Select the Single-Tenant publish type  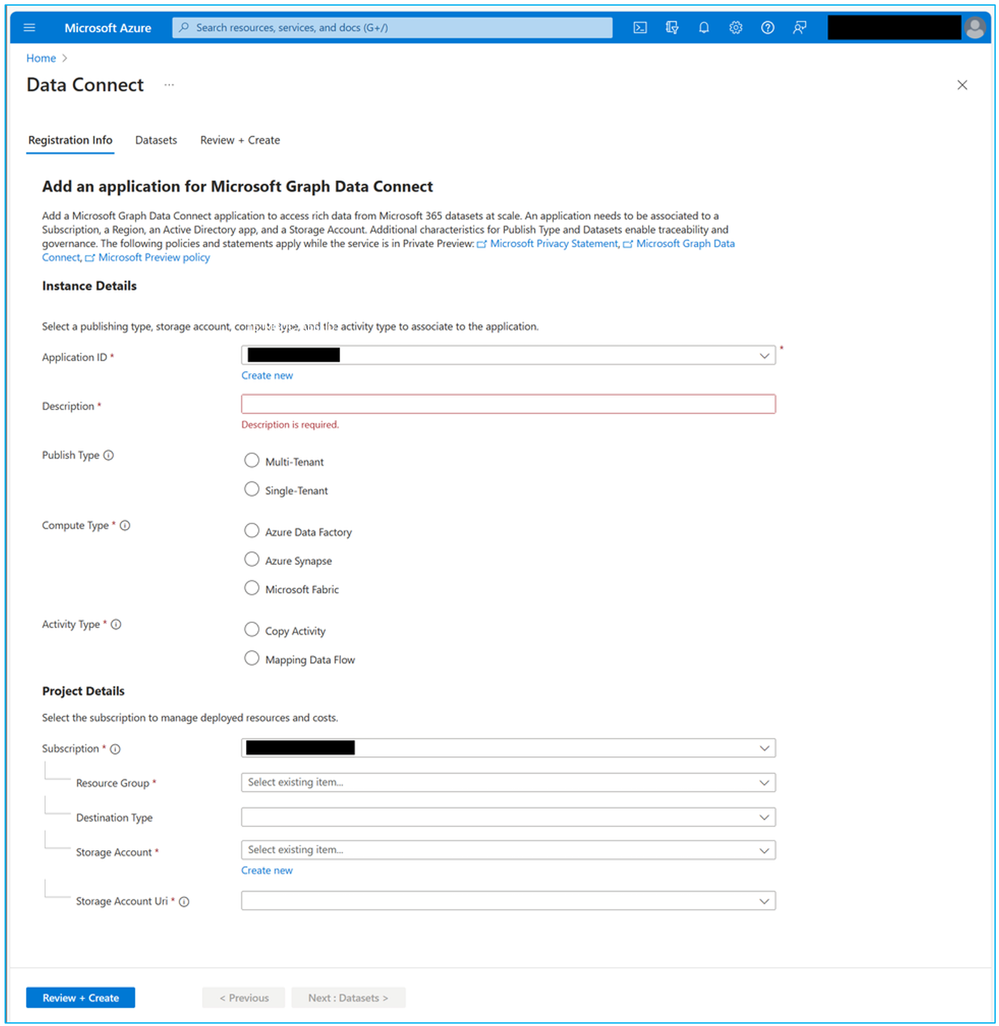click(252, 489)
